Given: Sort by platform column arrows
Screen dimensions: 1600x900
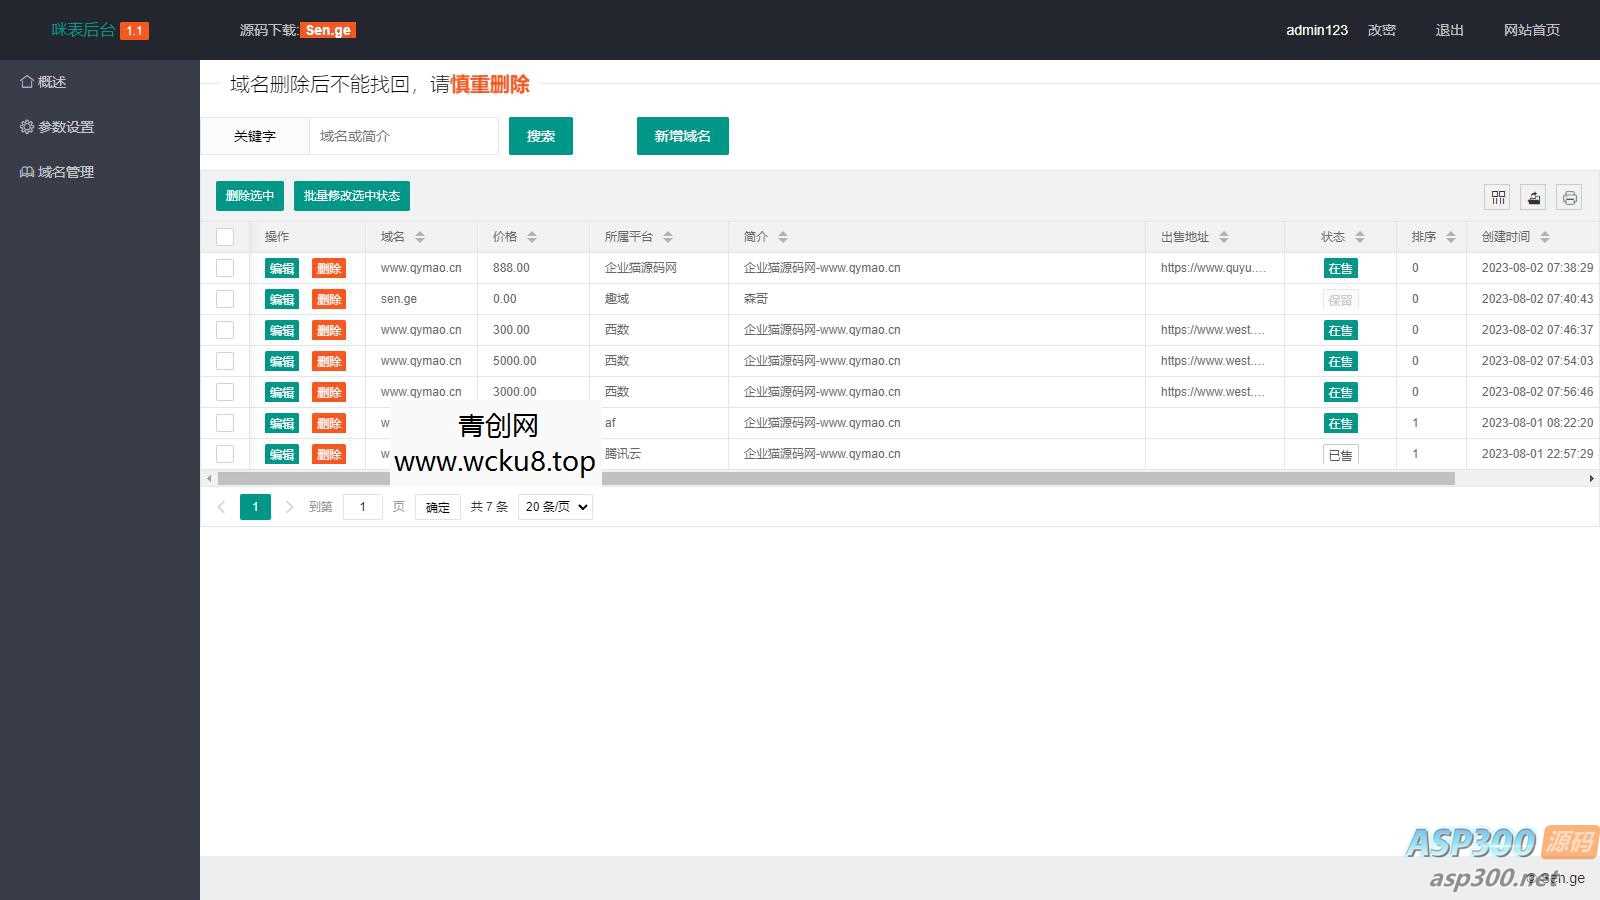Looking at the screenshot, I should pyautogui.click(x=668, y=237).
